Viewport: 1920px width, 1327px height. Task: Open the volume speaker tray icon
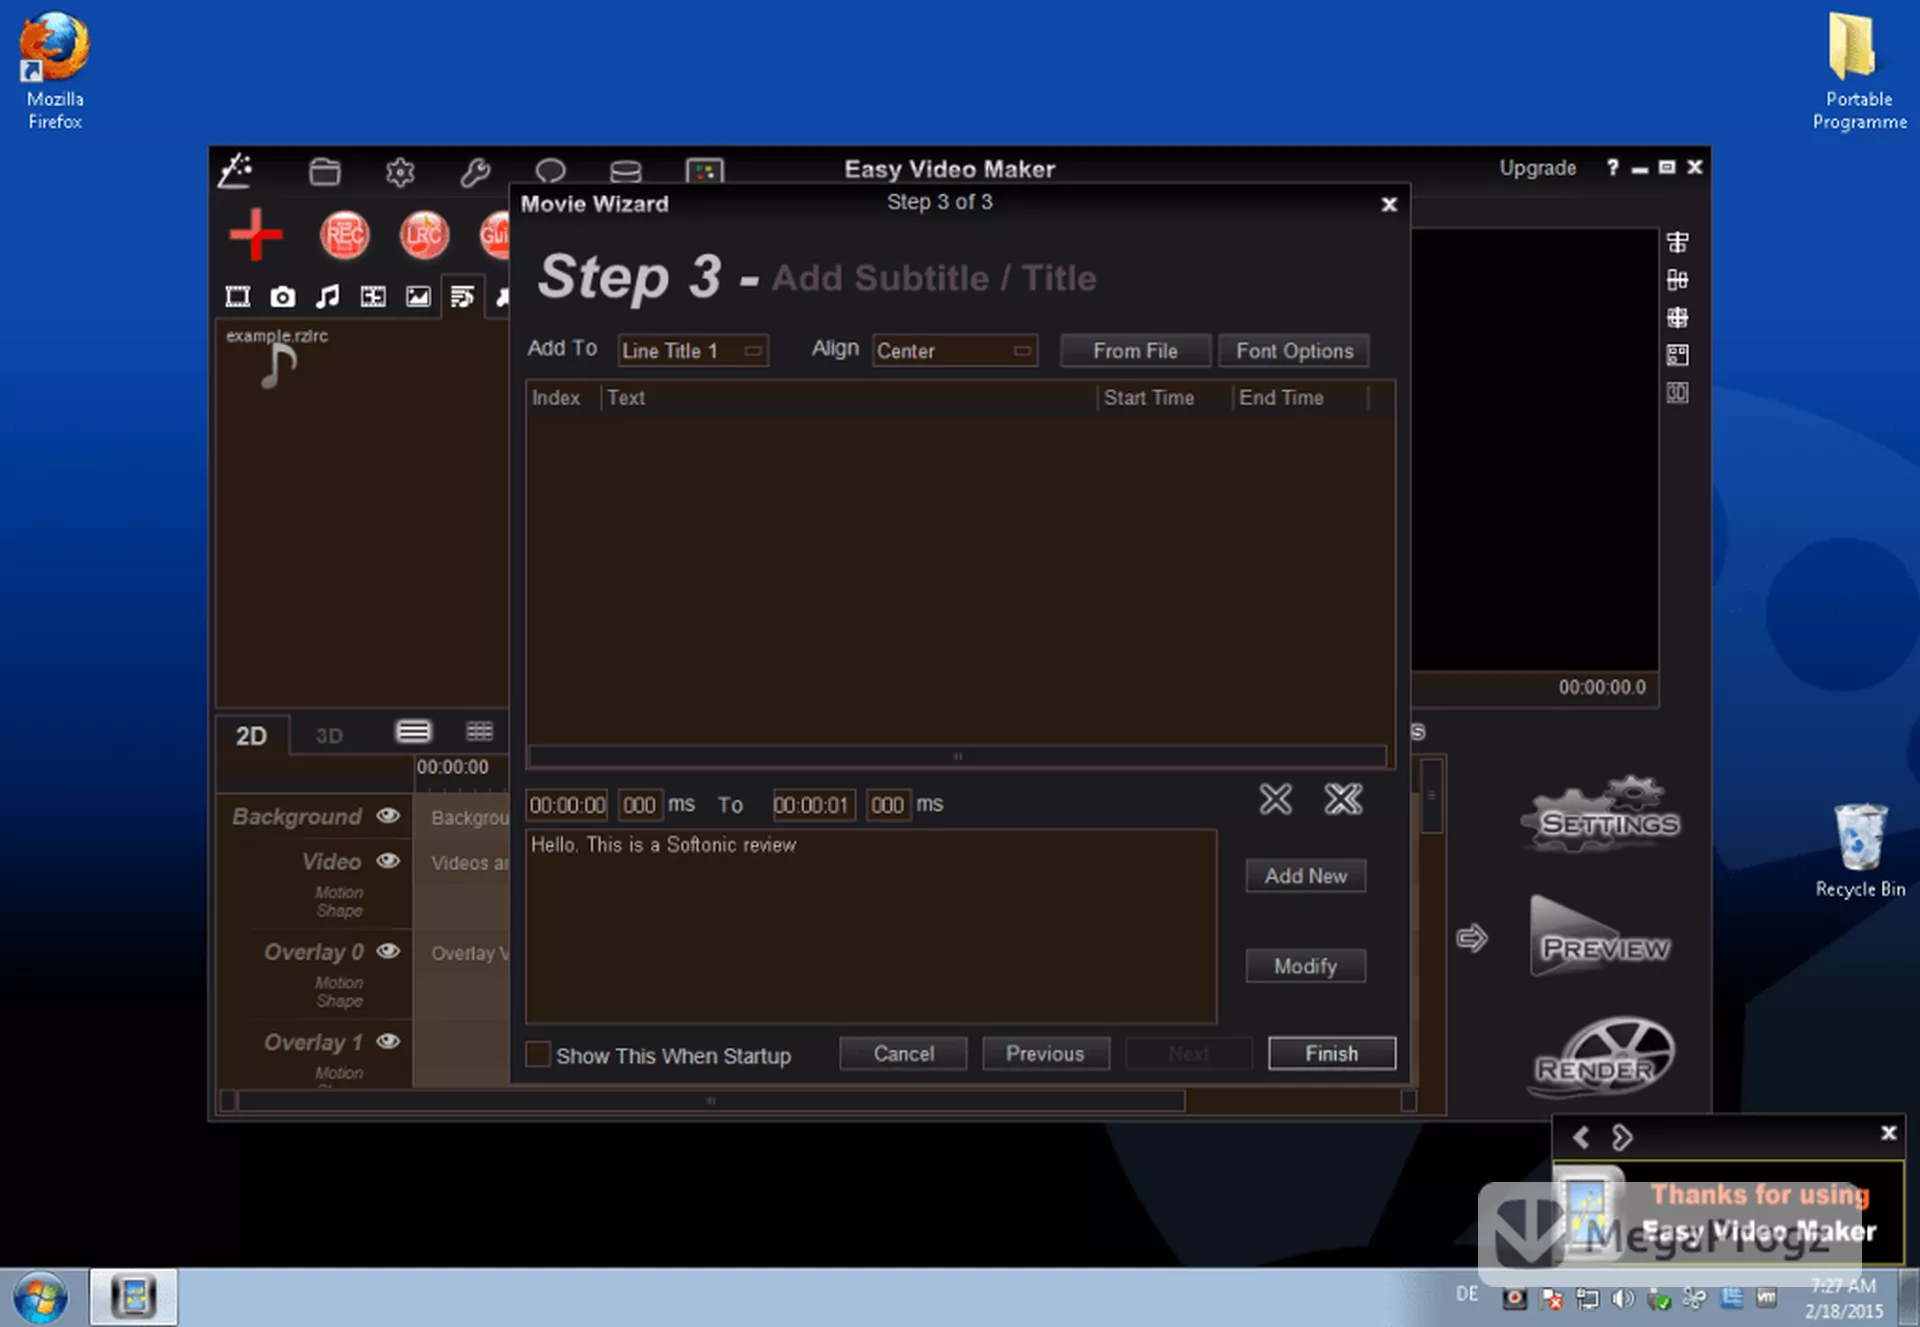click(x=1622, y=1298)
